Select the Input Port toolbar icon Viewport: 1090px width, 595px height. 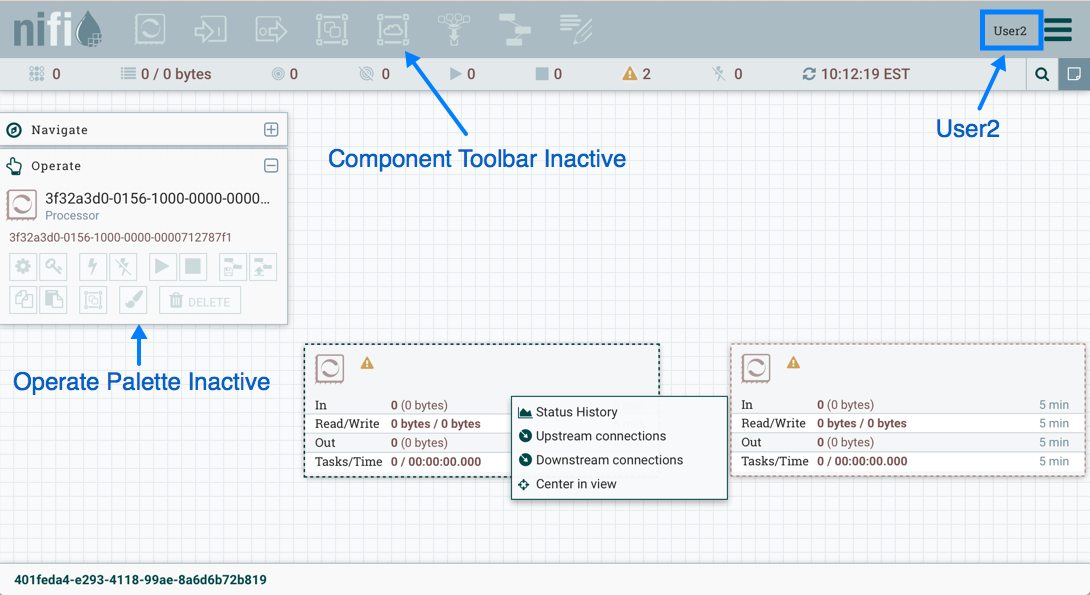(211, 29)
